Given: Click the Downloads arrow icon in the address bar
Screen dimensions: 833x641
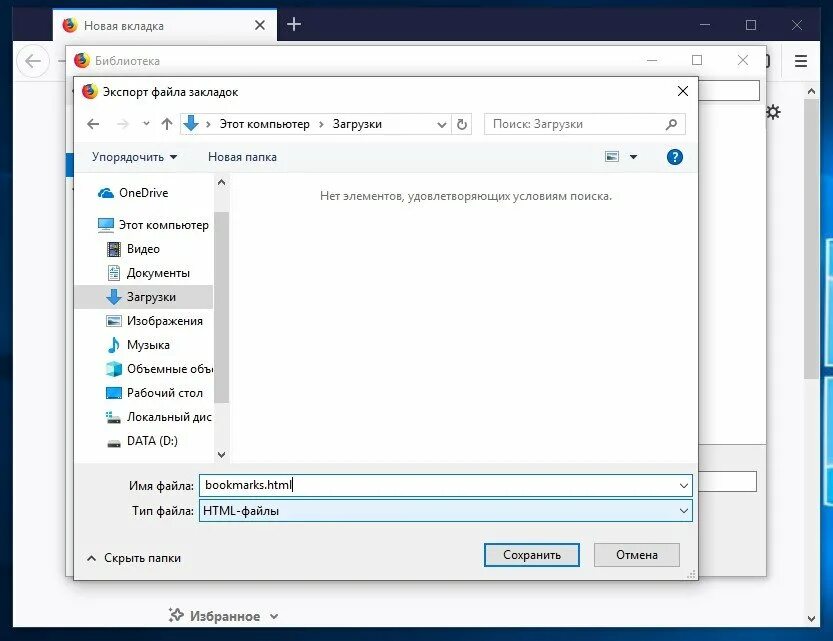Looking at the screenshot, I should 191,124.
